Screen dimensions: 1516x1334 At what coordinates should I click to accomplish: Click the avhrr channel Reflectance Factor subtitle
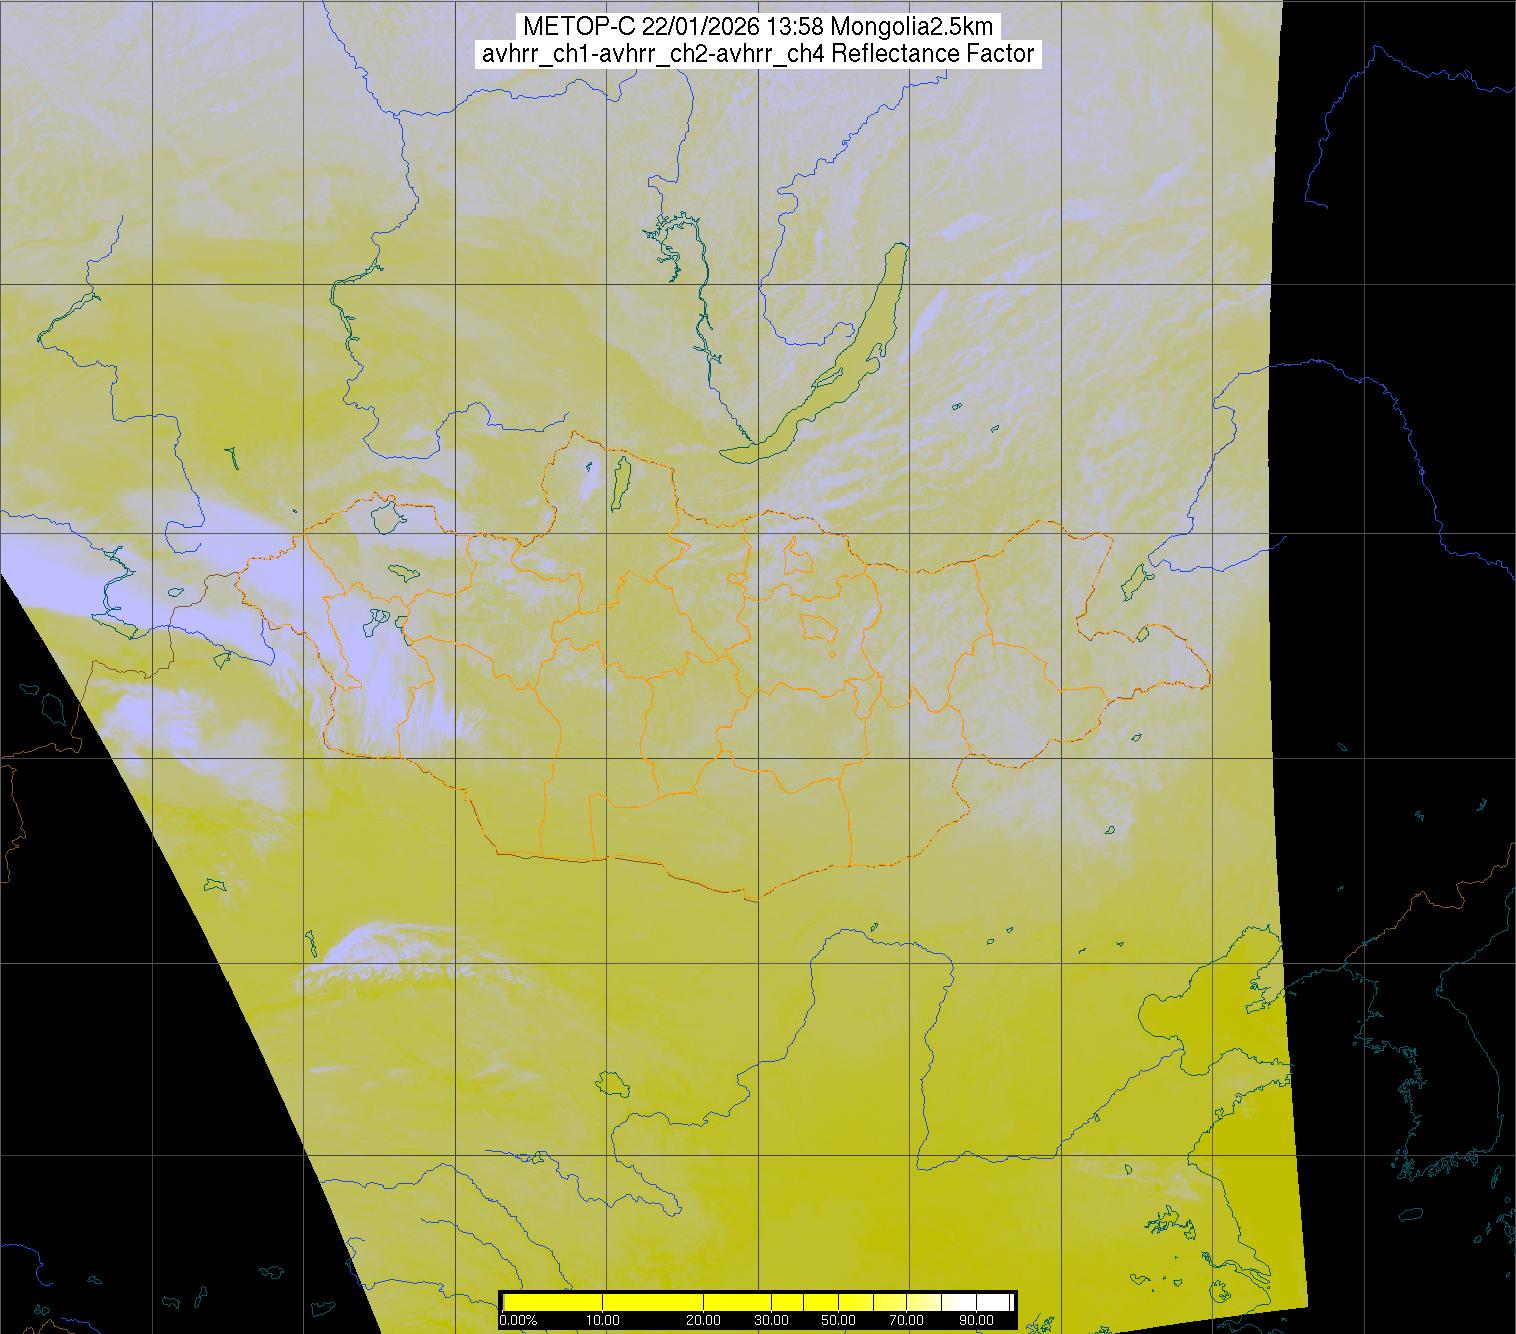(x=757, y=54)
